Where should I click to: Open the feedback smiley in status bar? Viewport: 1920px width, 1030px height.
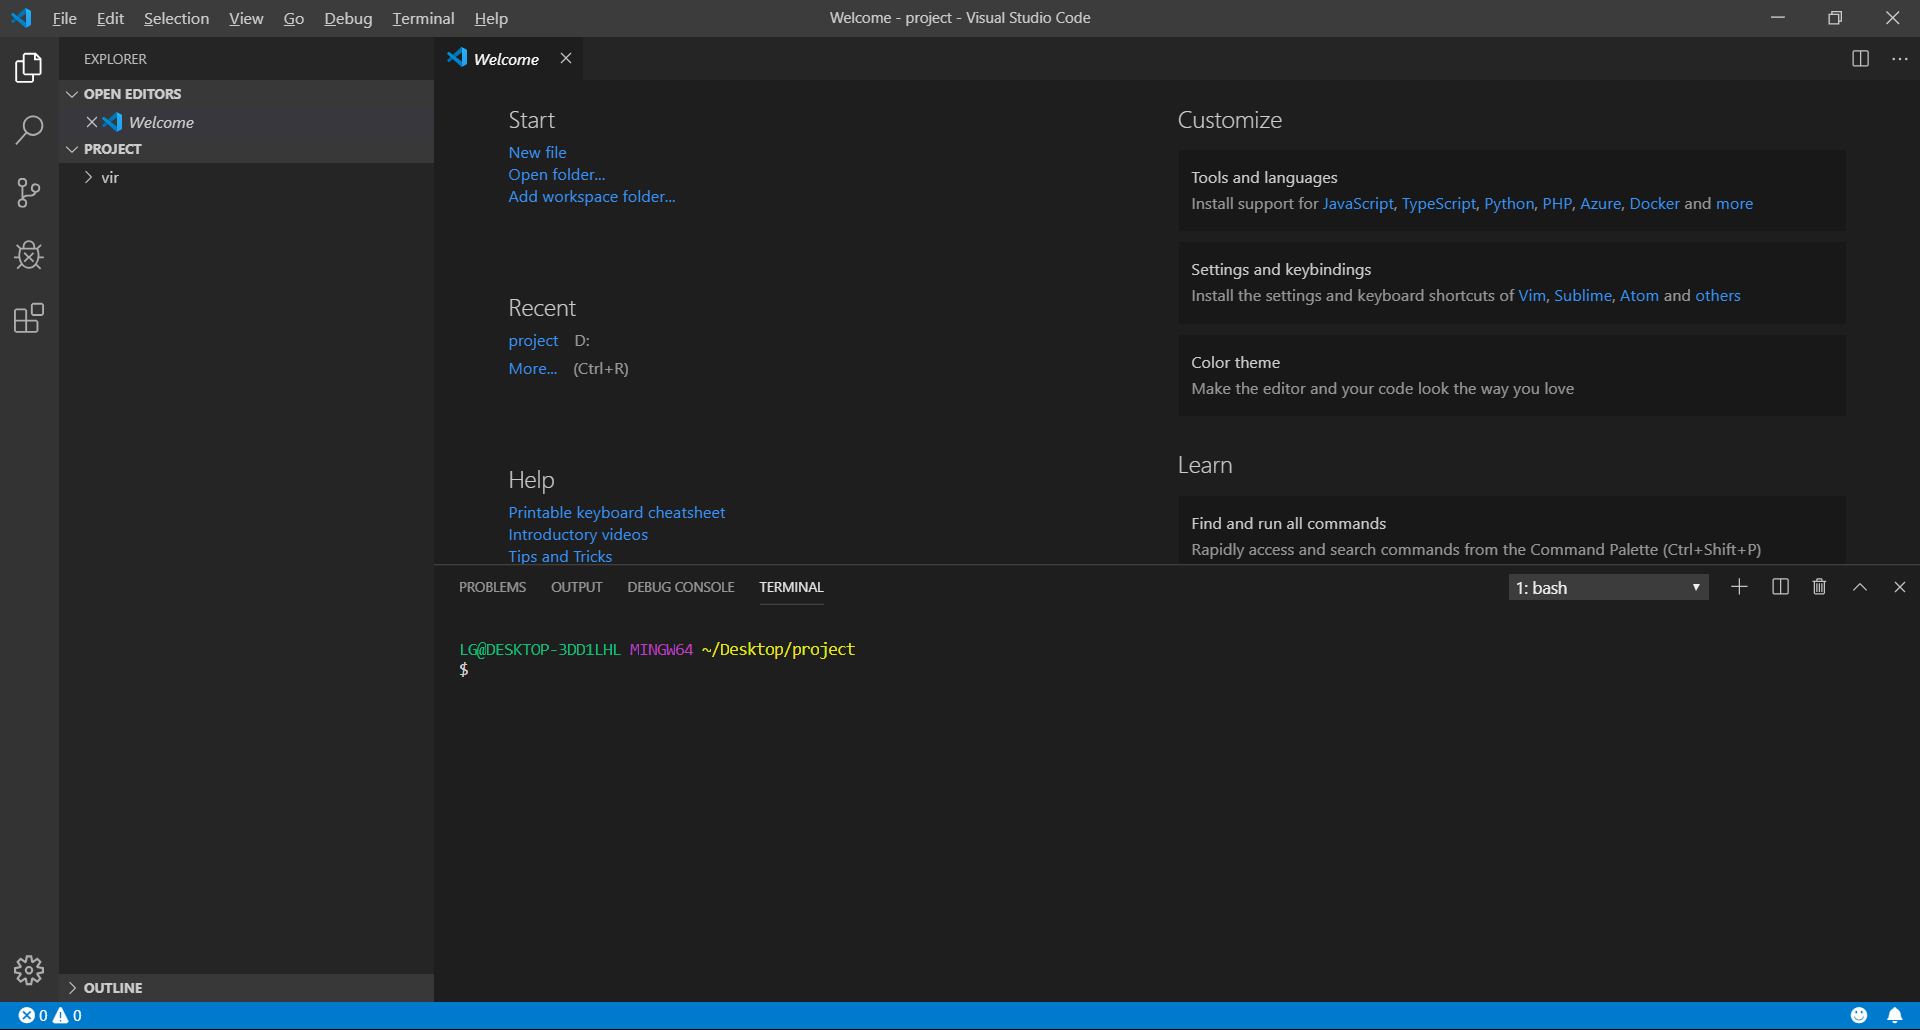tap(1859, 1015)
